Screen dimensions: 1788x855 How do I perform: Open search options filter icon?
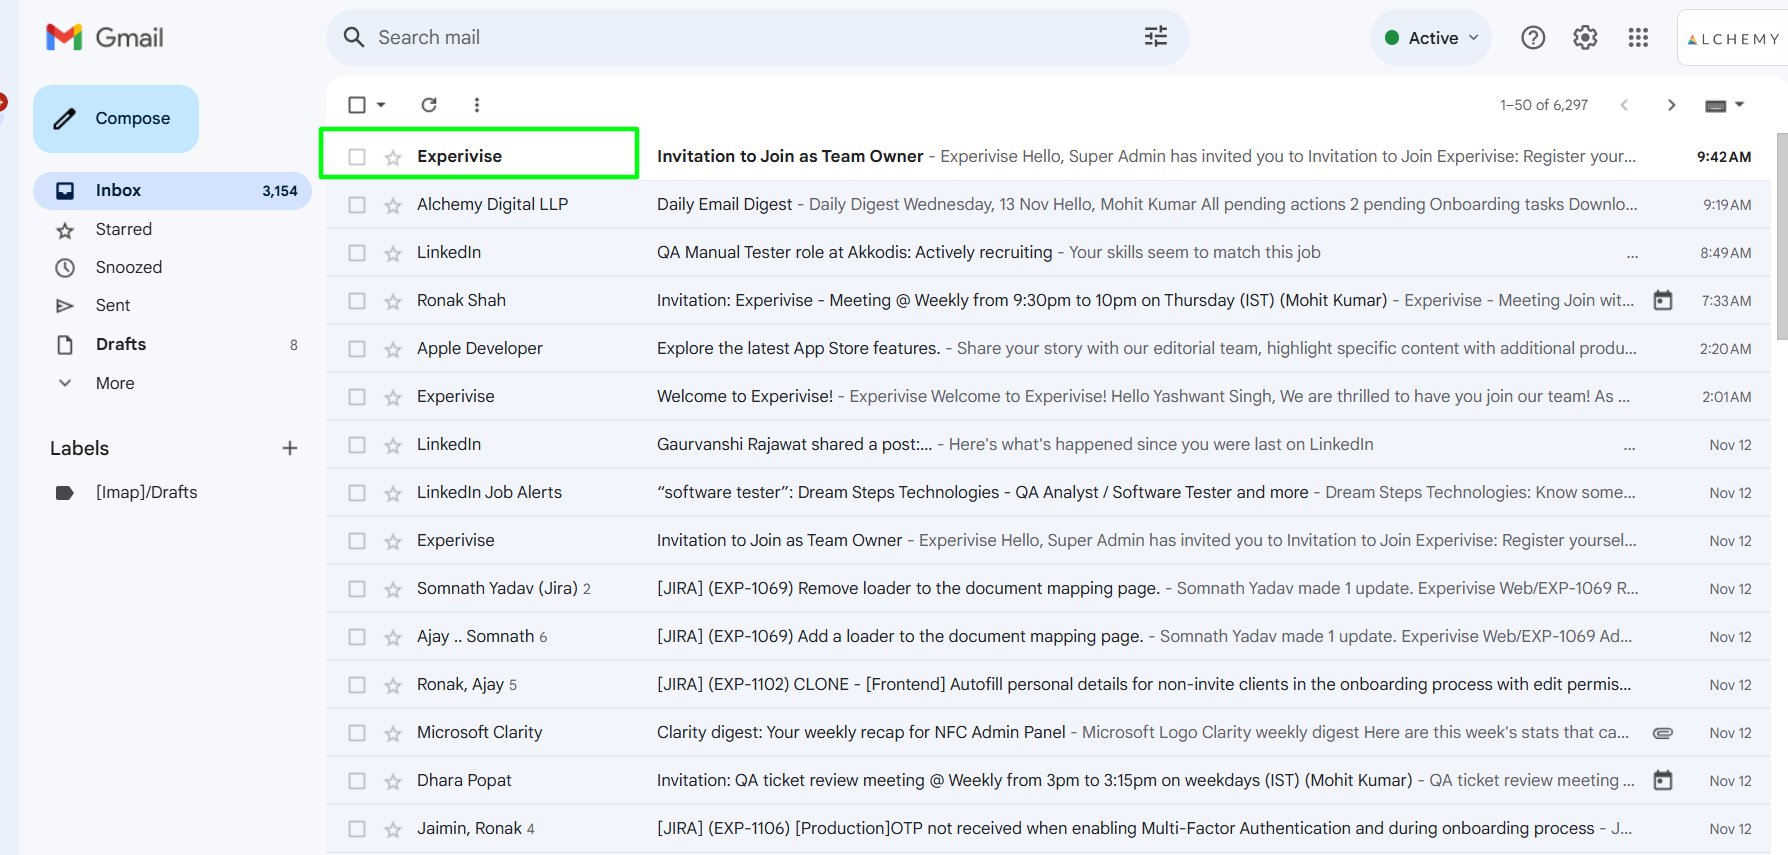point(1156,37)
